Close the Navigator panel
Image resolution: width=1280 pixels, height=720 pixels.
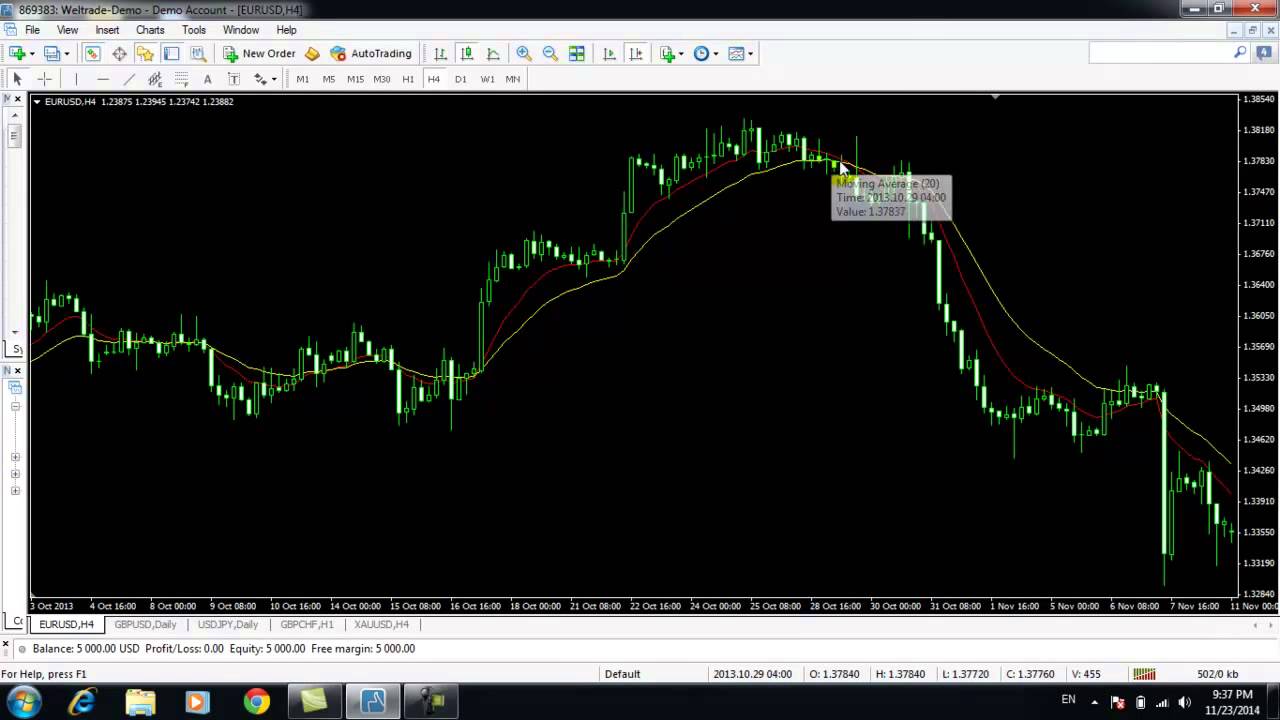coord(18,370)
